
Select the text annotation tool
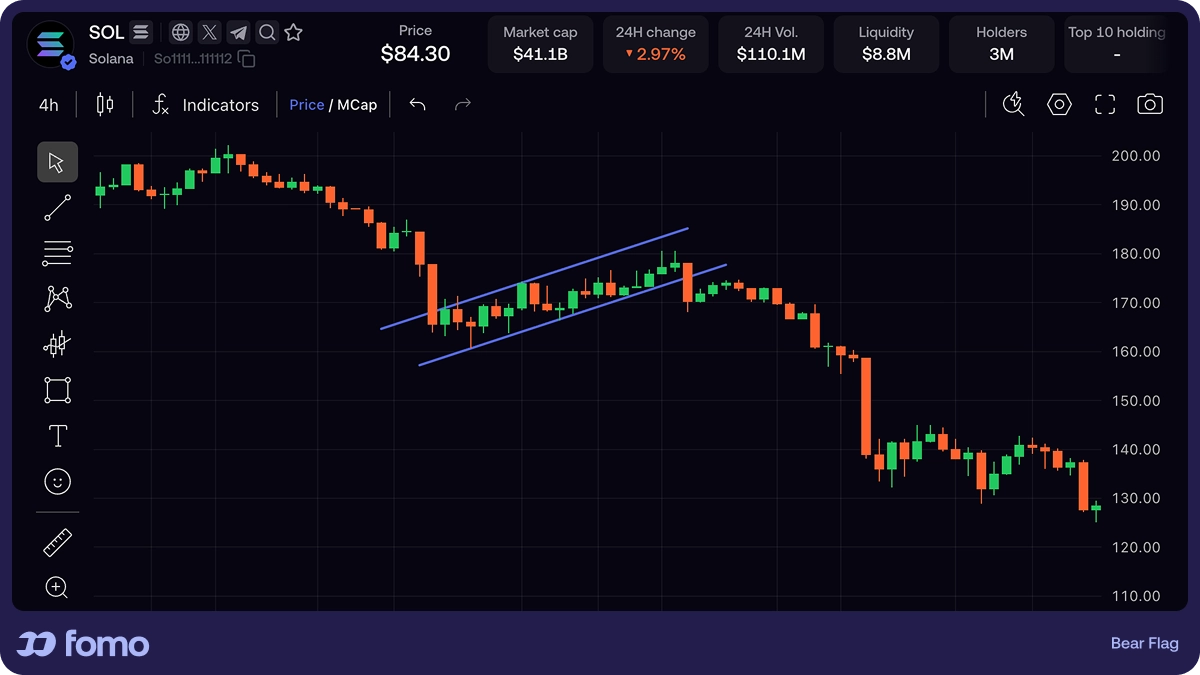pyautogui.click(x=58, y=436)
